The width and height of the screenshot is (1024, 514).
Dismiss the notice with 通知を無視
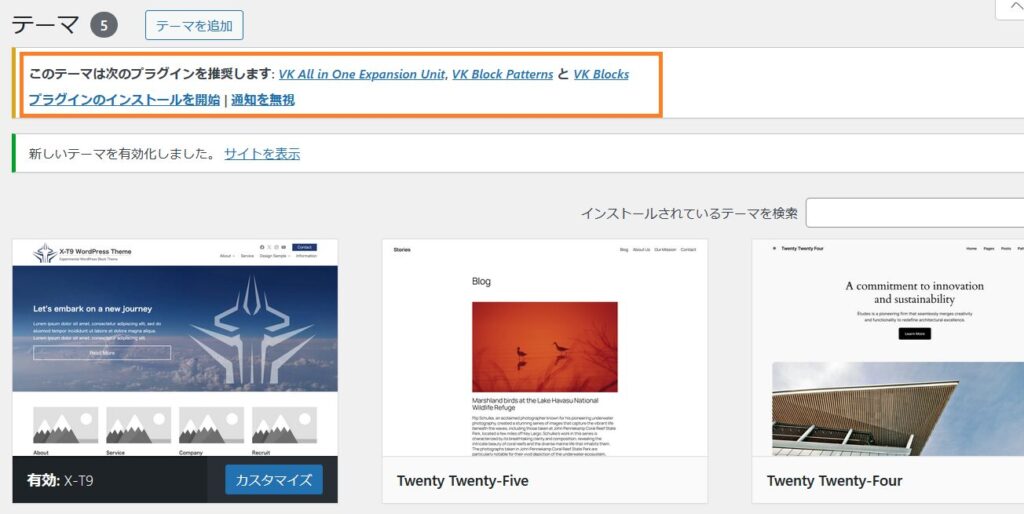263,100
